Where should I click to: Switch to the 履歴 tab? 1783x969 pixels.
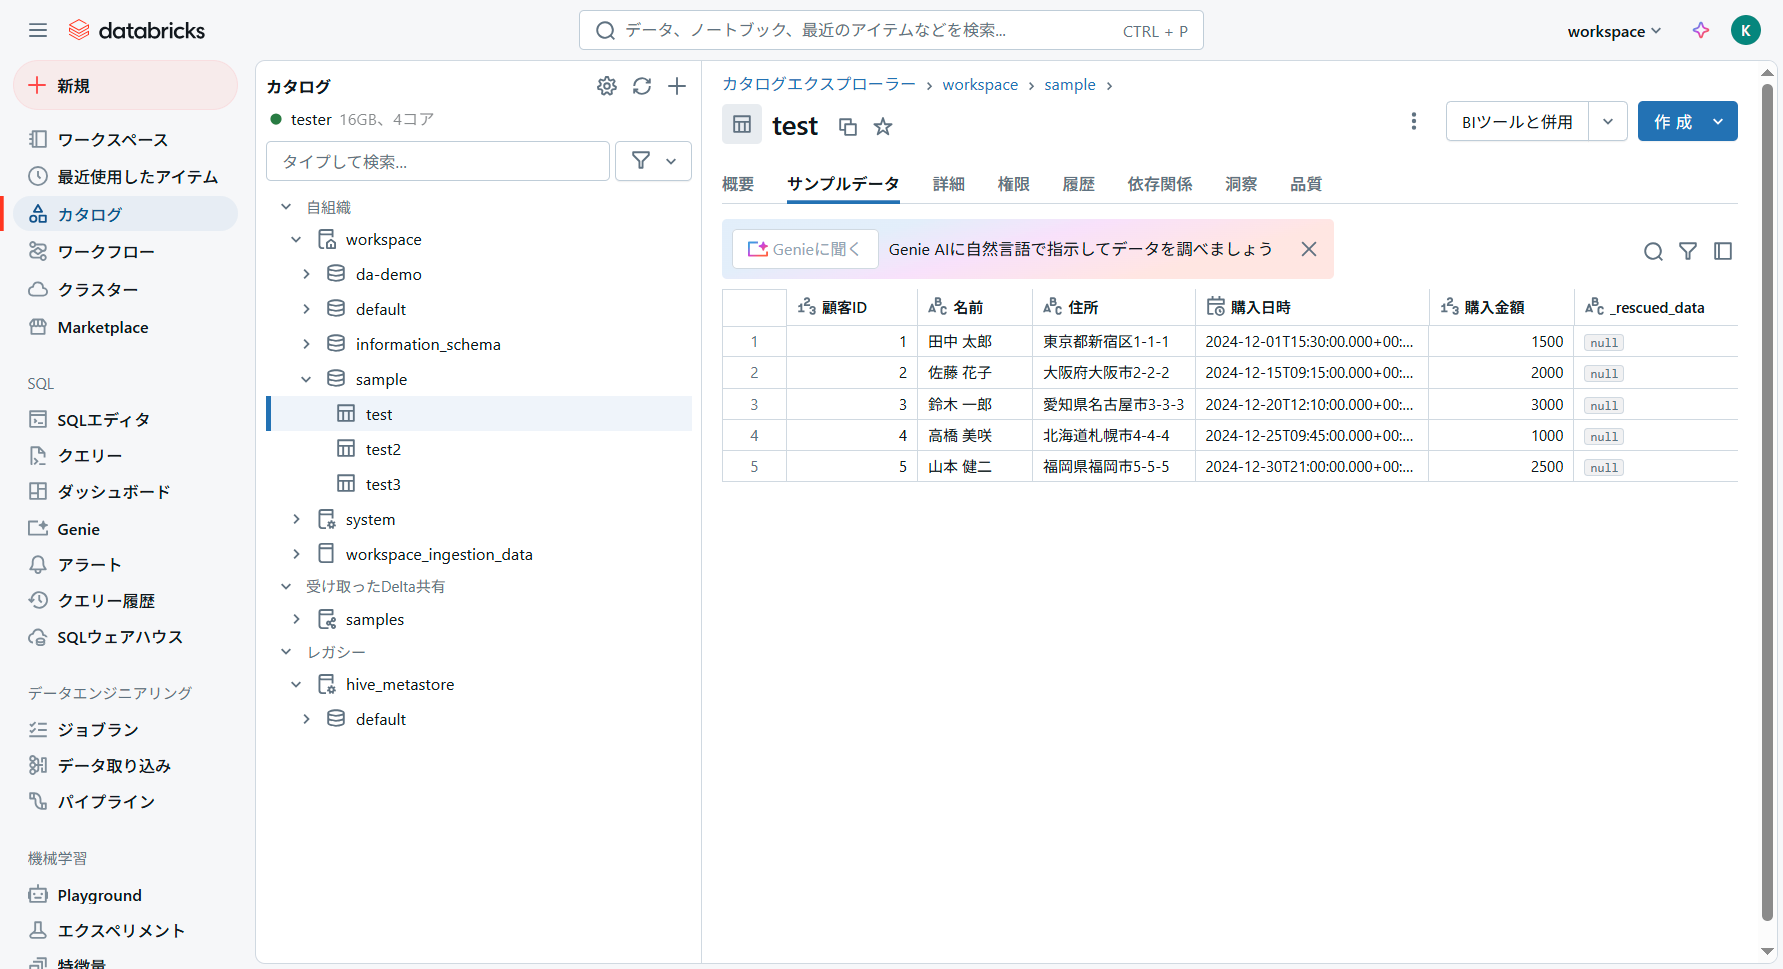click(x=1078, y=184)
